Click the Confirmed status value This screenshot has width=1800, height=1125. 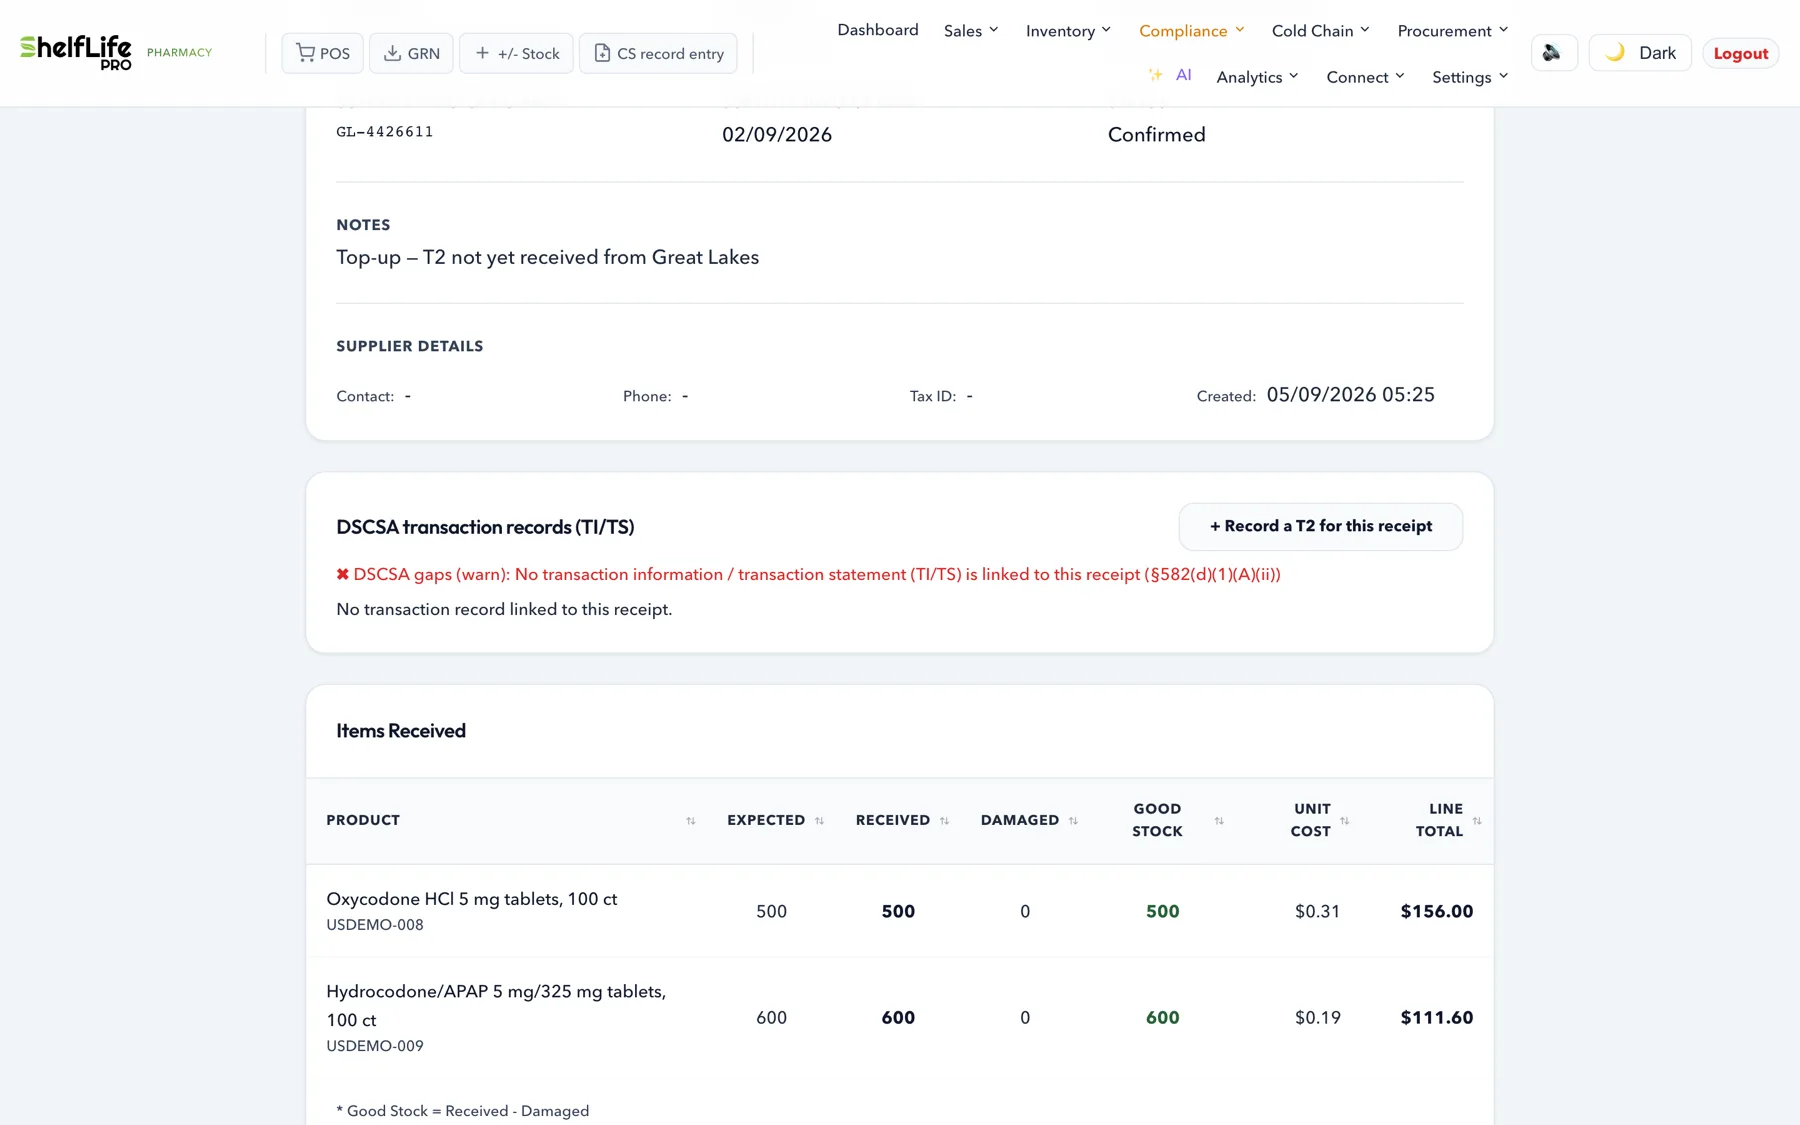[x=1156, y=135]
